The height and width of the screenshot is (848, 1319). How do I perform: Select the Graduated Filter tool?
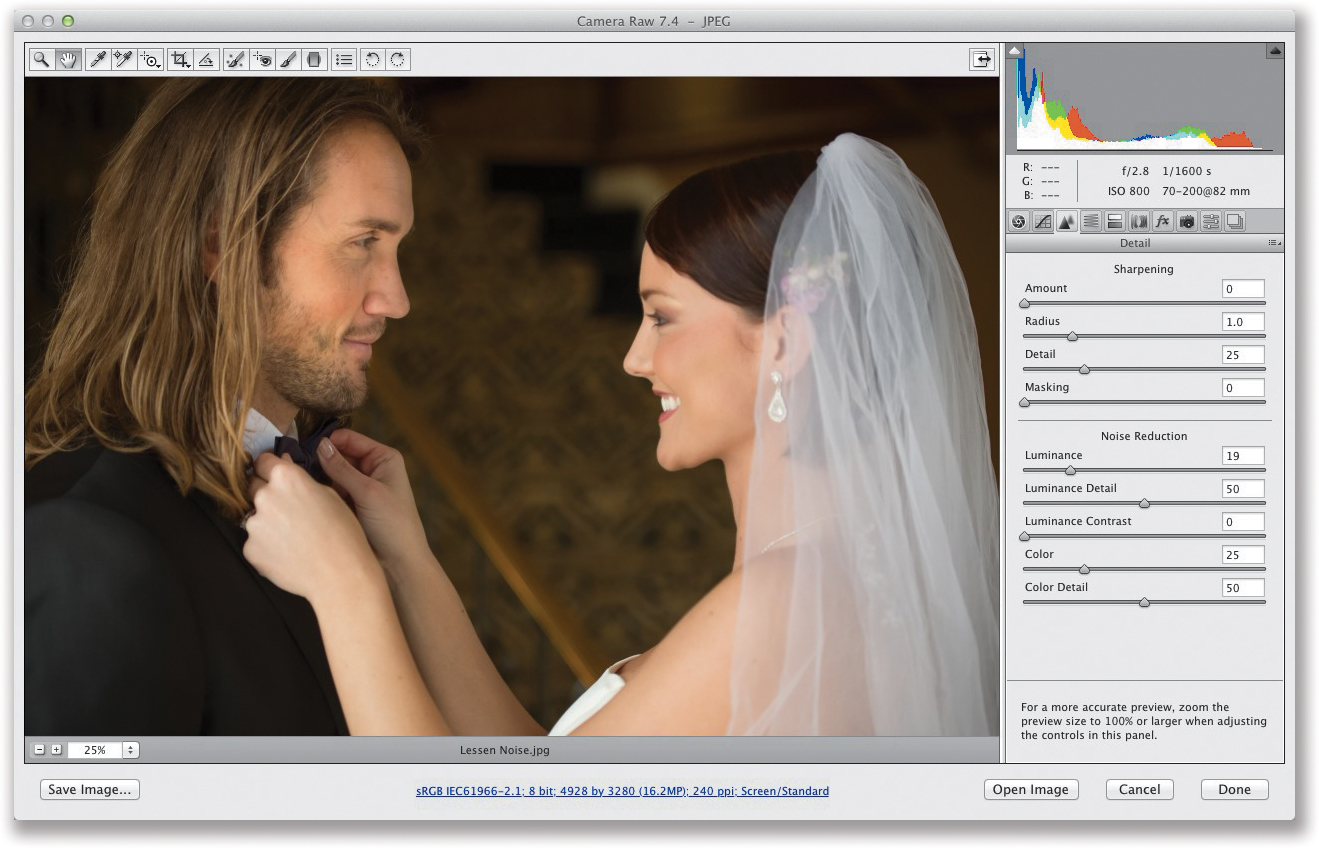click(314, 60)
